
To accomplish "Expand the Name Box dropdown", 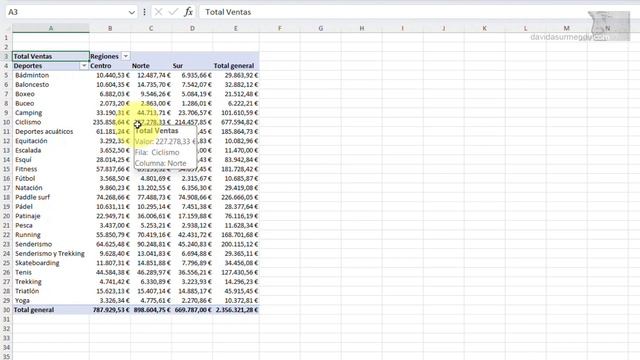I will pyautogui.click(x=131, y=12).
